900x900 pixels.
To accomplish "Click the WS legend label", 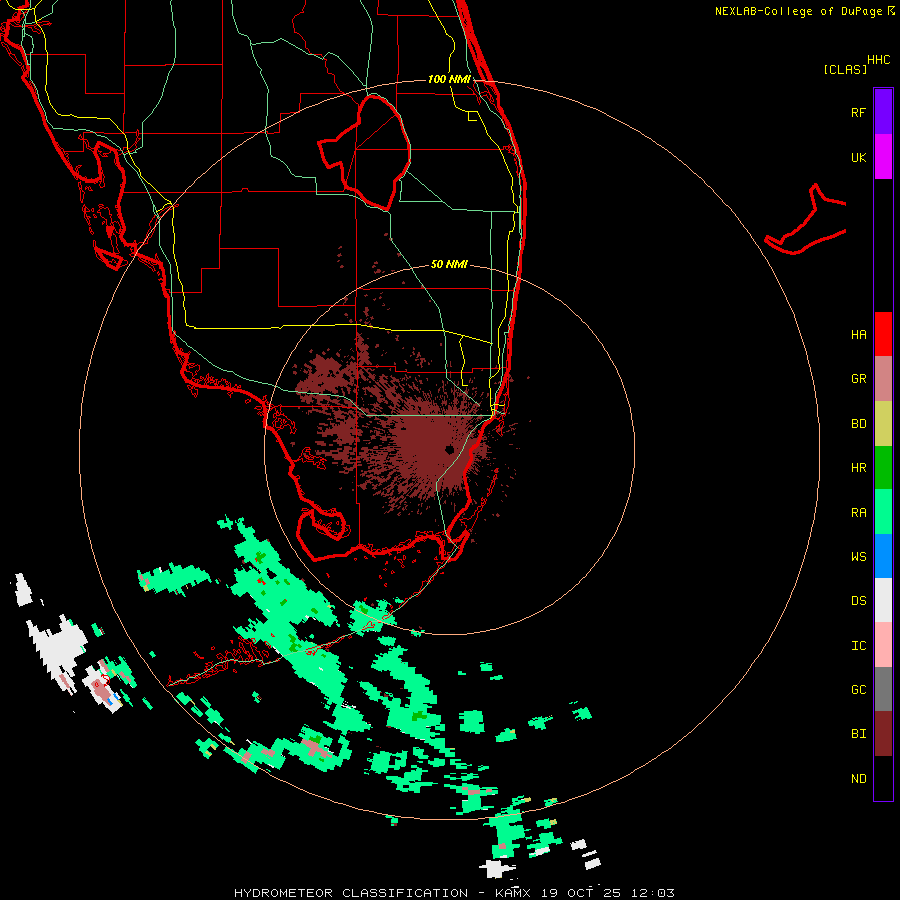I will [858, 556].
